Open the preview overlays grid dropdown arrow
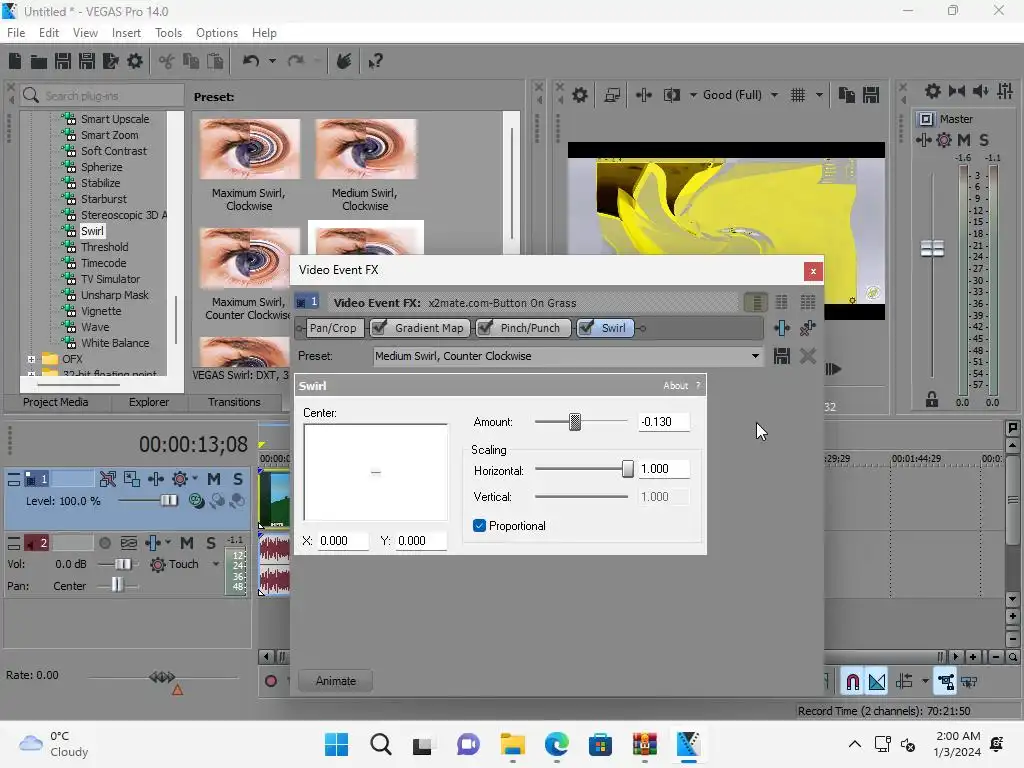 tap(819, 95)
